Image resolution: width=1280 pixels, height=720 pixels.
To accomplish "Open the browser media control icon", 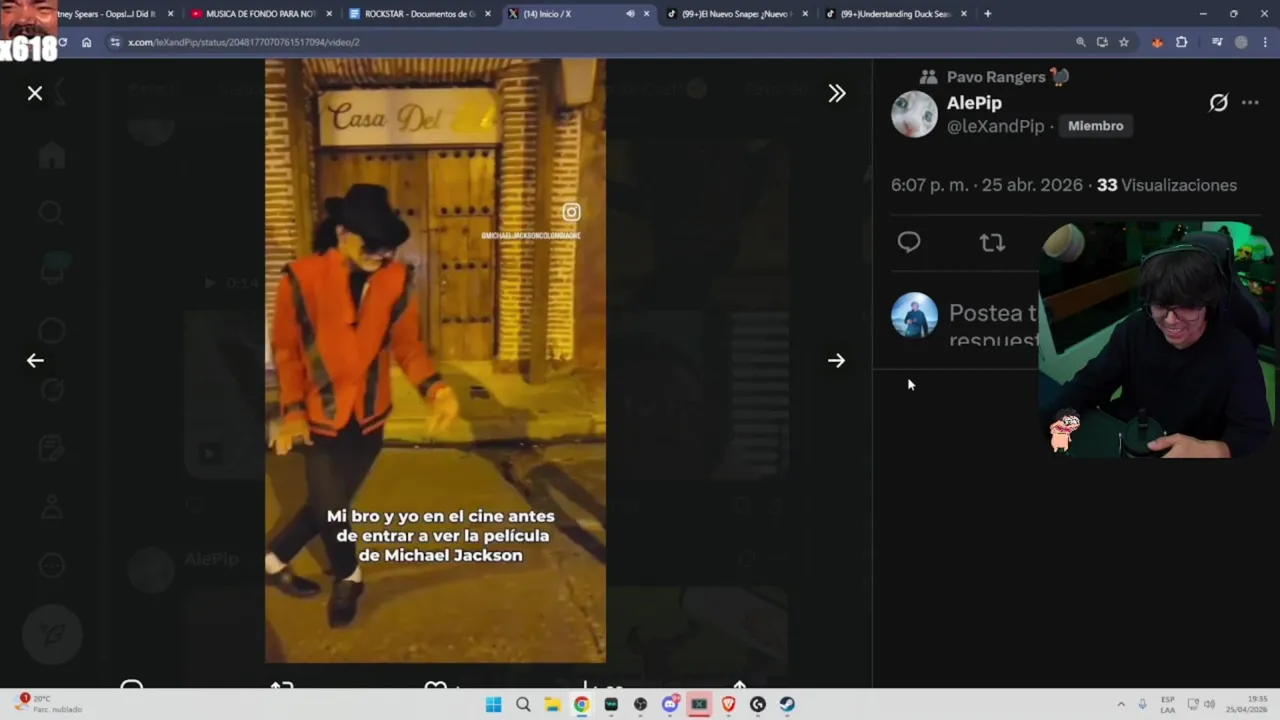I will (x=1217, y=42).
